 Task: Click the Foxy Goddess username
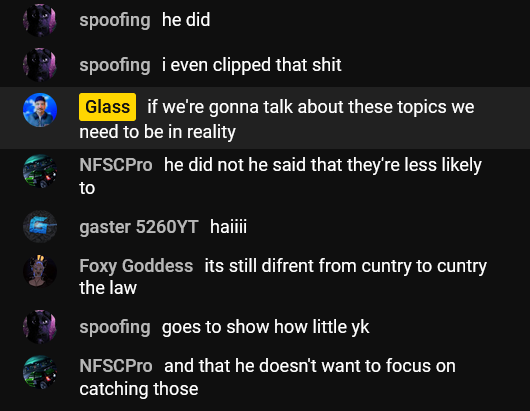[x=136, y=266]
